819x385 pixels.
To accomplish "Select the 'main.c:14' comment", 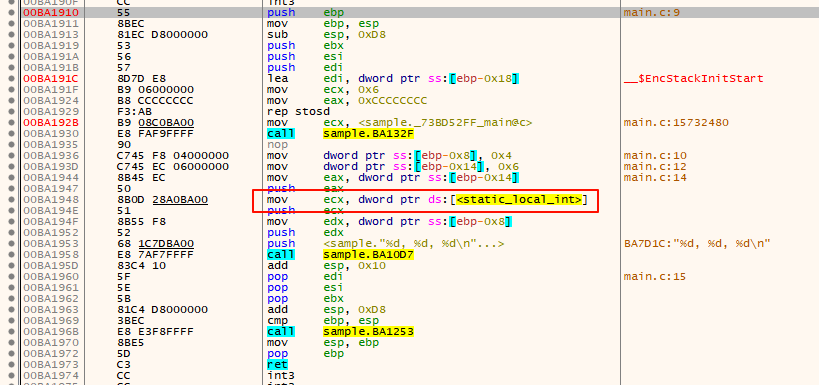I will (x=655, y=178).
